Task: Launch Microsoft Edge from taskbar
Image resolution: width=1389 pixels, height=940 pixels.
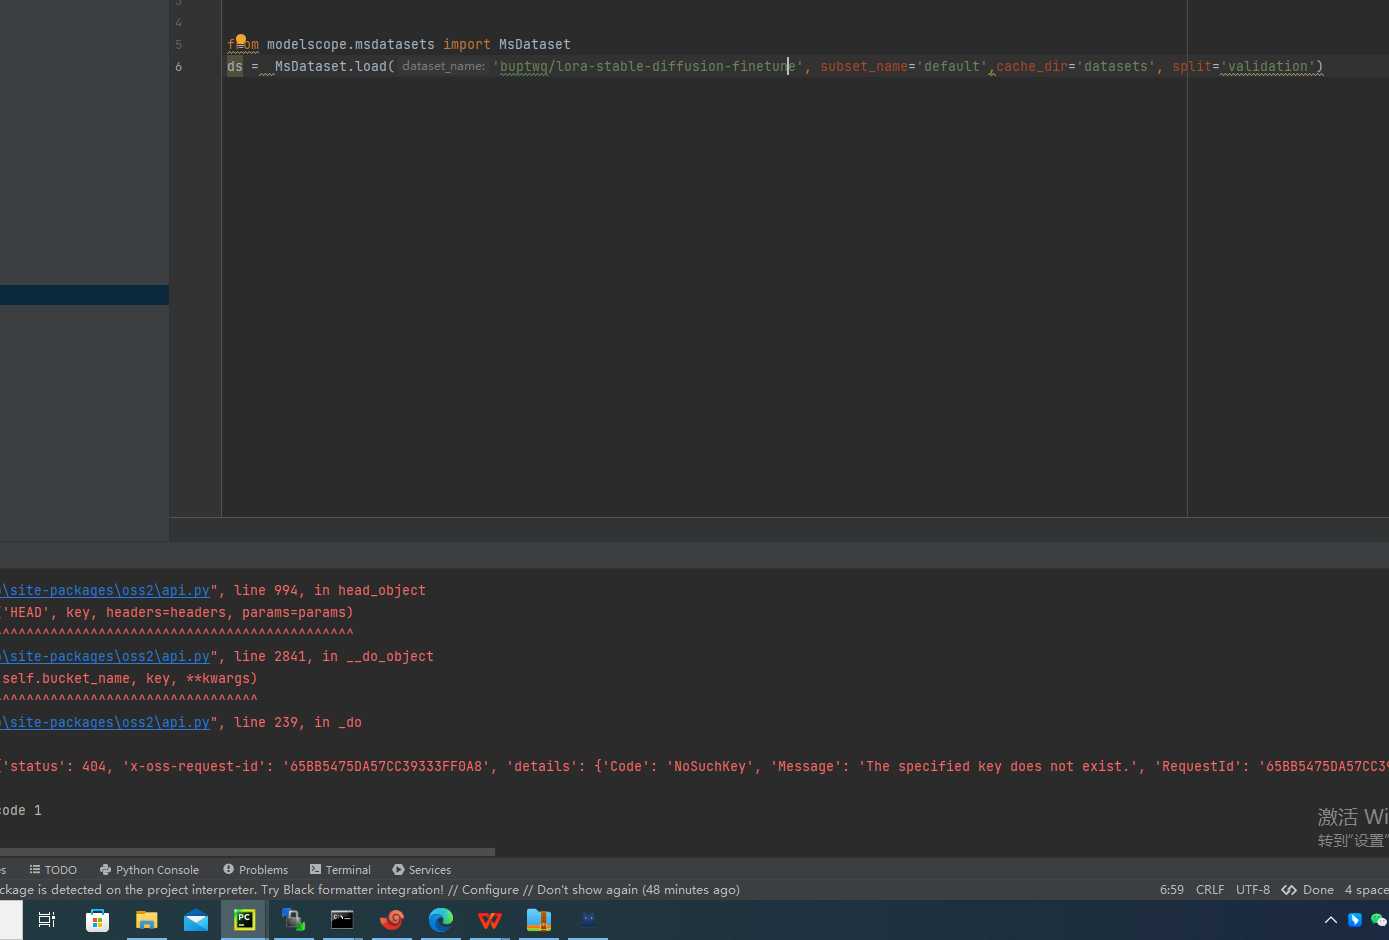Action: 441,920
